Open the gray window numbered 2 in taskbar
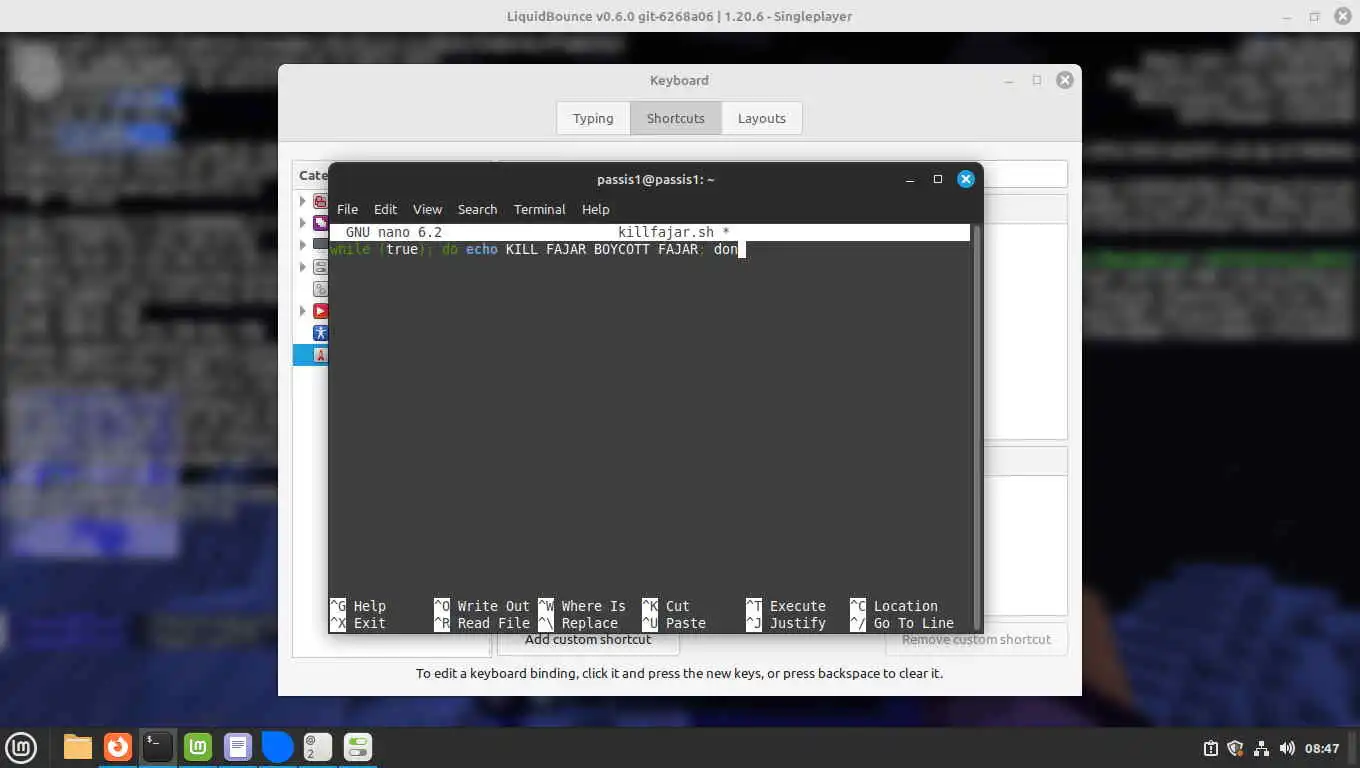 tap(318, 747)
